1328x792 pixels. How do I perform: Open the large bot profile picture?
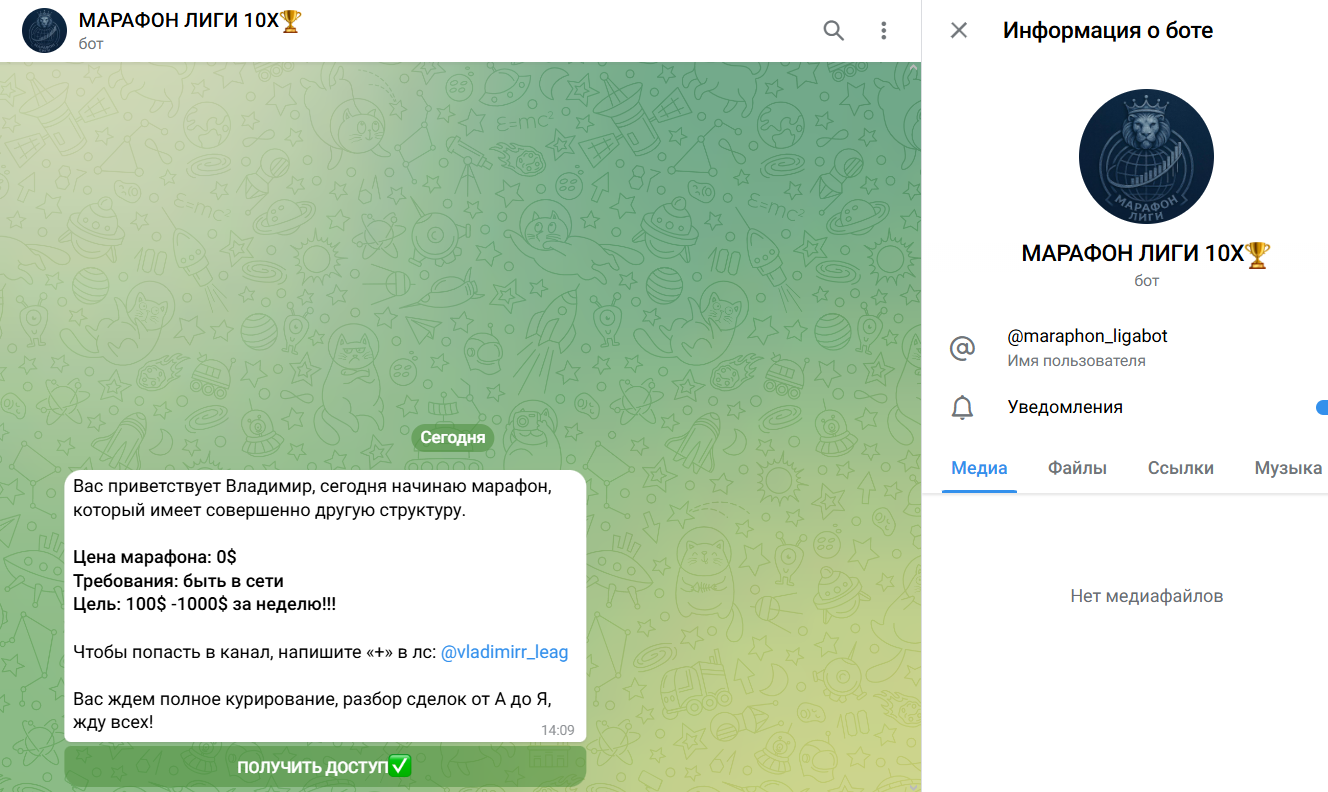pos(1146,157)
